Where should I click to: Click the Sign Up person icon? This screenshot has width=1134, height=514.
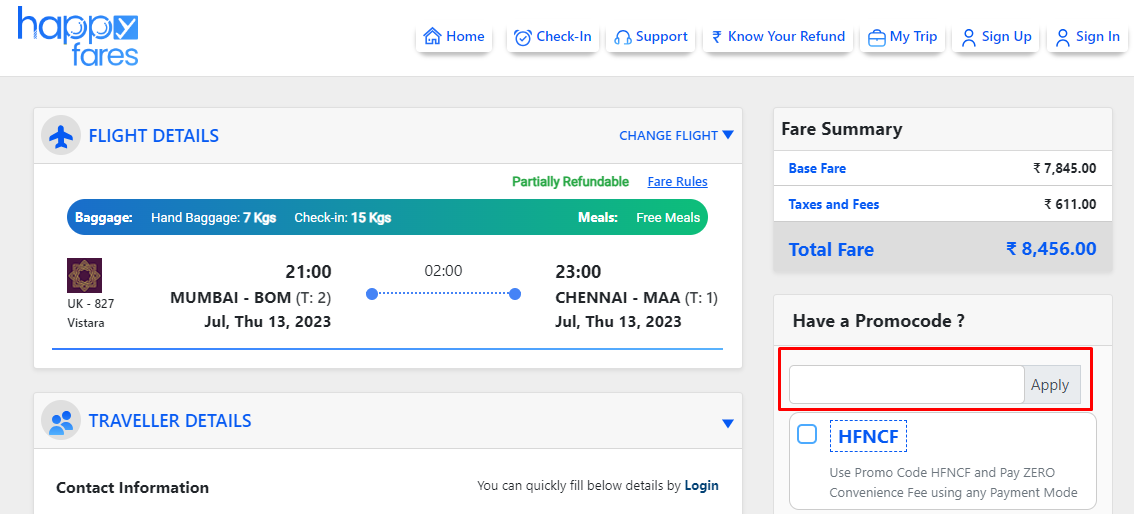(x=968, y=37)
